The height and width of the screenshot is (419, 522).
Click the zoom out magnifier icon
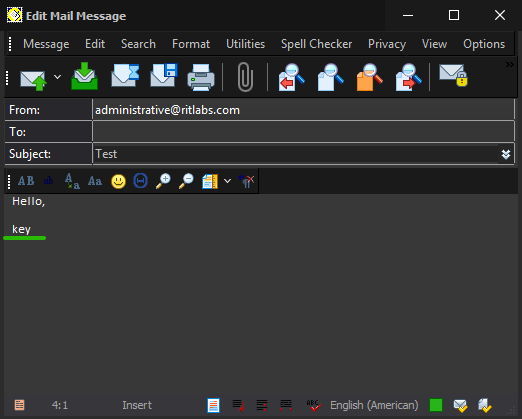(186, 181)
